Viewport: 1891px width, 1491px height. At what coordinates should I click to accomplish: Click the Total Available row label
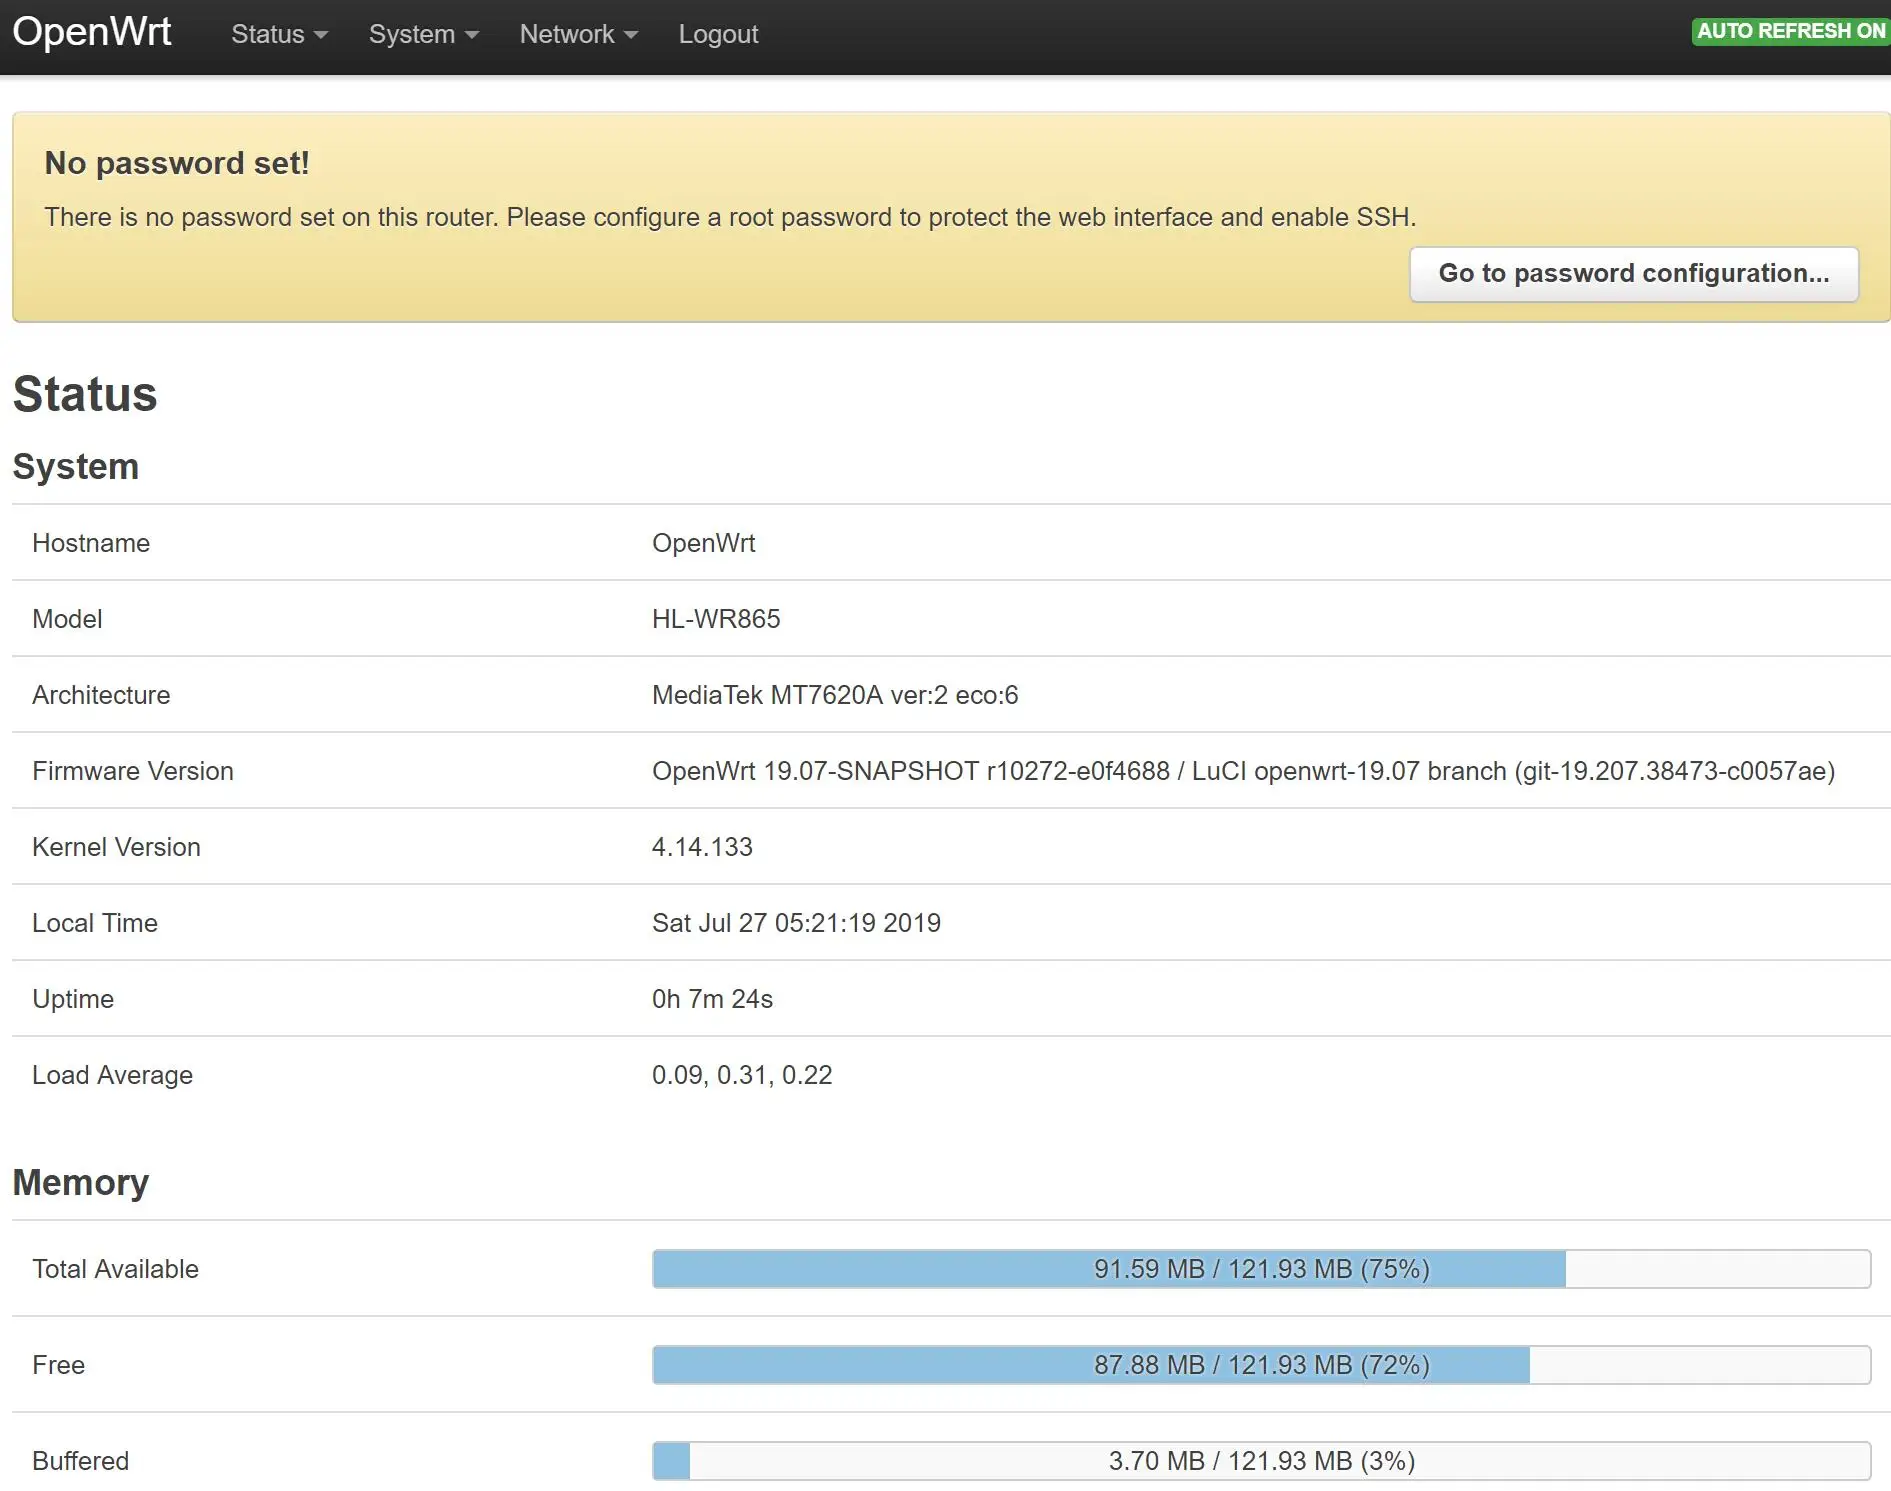[x=115, y=1269]
